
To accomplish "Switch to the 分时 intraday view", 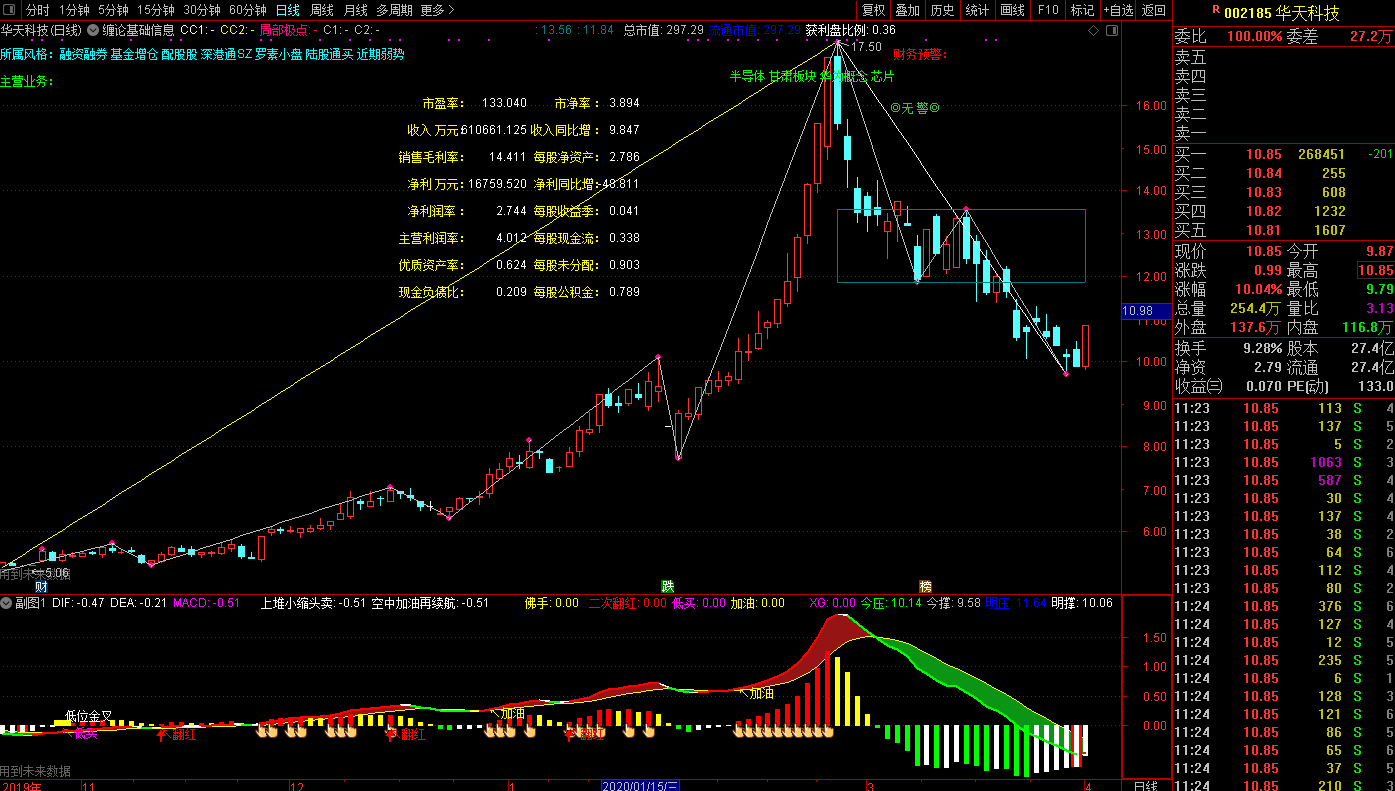I will coord(38,10).
